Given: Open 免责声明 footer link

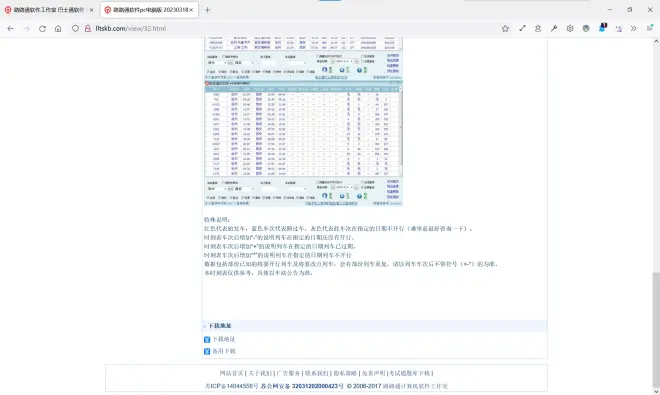Looking at the screenshot, I should pyautogui.click(x=373, y=373).
